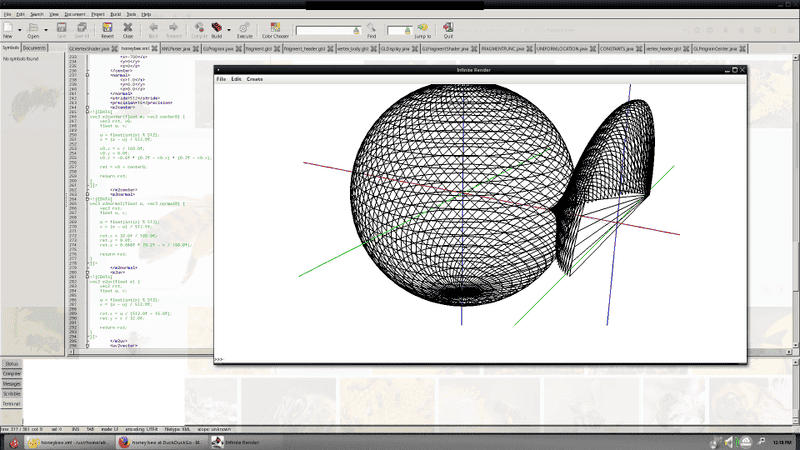Open the Edit menu in Infinite Render
The height and width of the screenshot is (450, 800).
tap(237, 78)
